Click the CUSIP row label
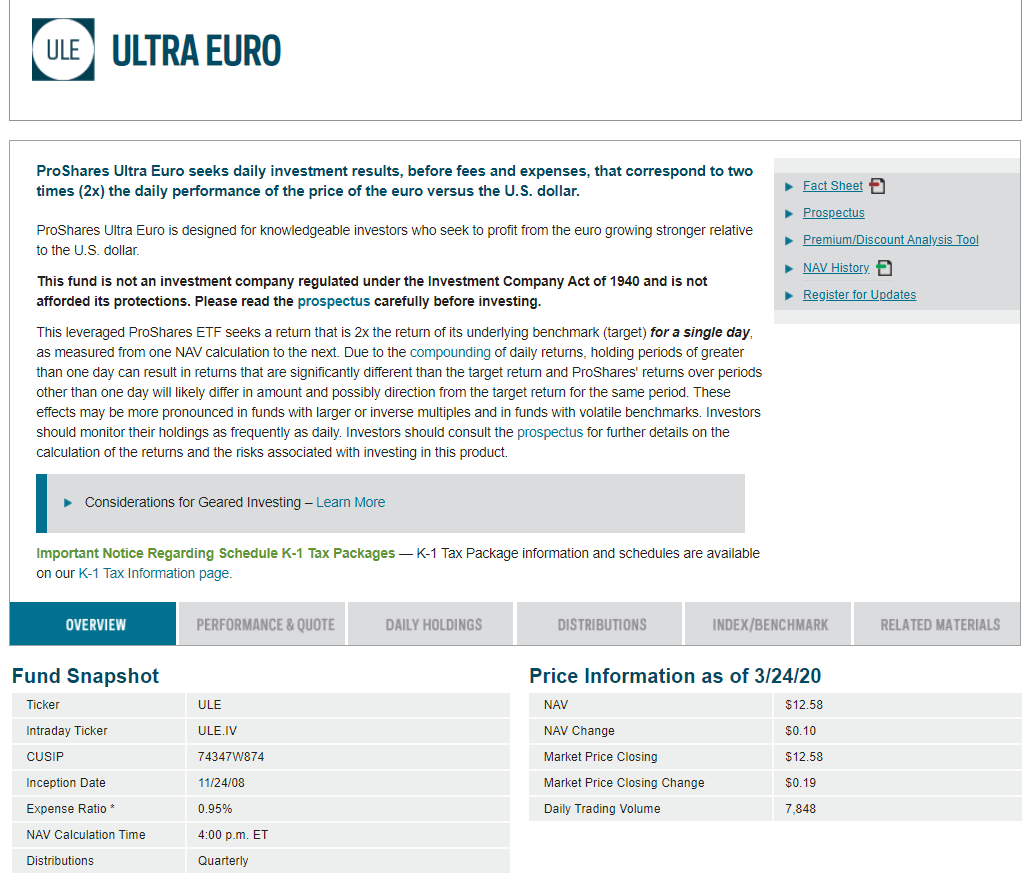 tap(45, 757)
